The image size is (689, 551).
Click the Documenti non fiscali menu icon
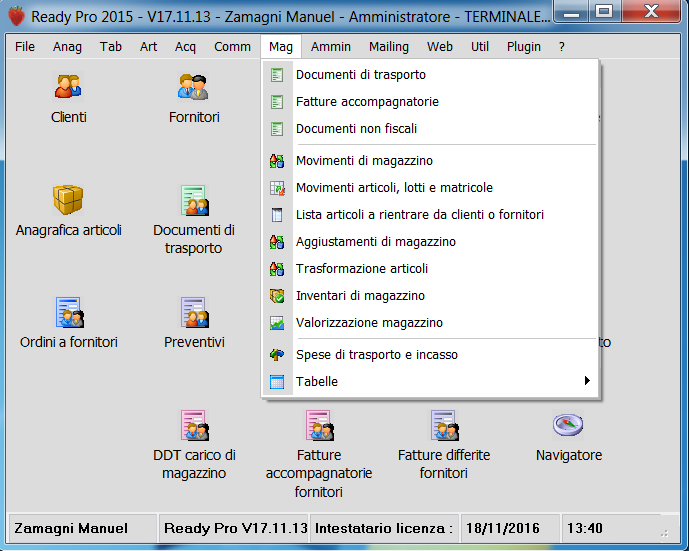(277, 129)
